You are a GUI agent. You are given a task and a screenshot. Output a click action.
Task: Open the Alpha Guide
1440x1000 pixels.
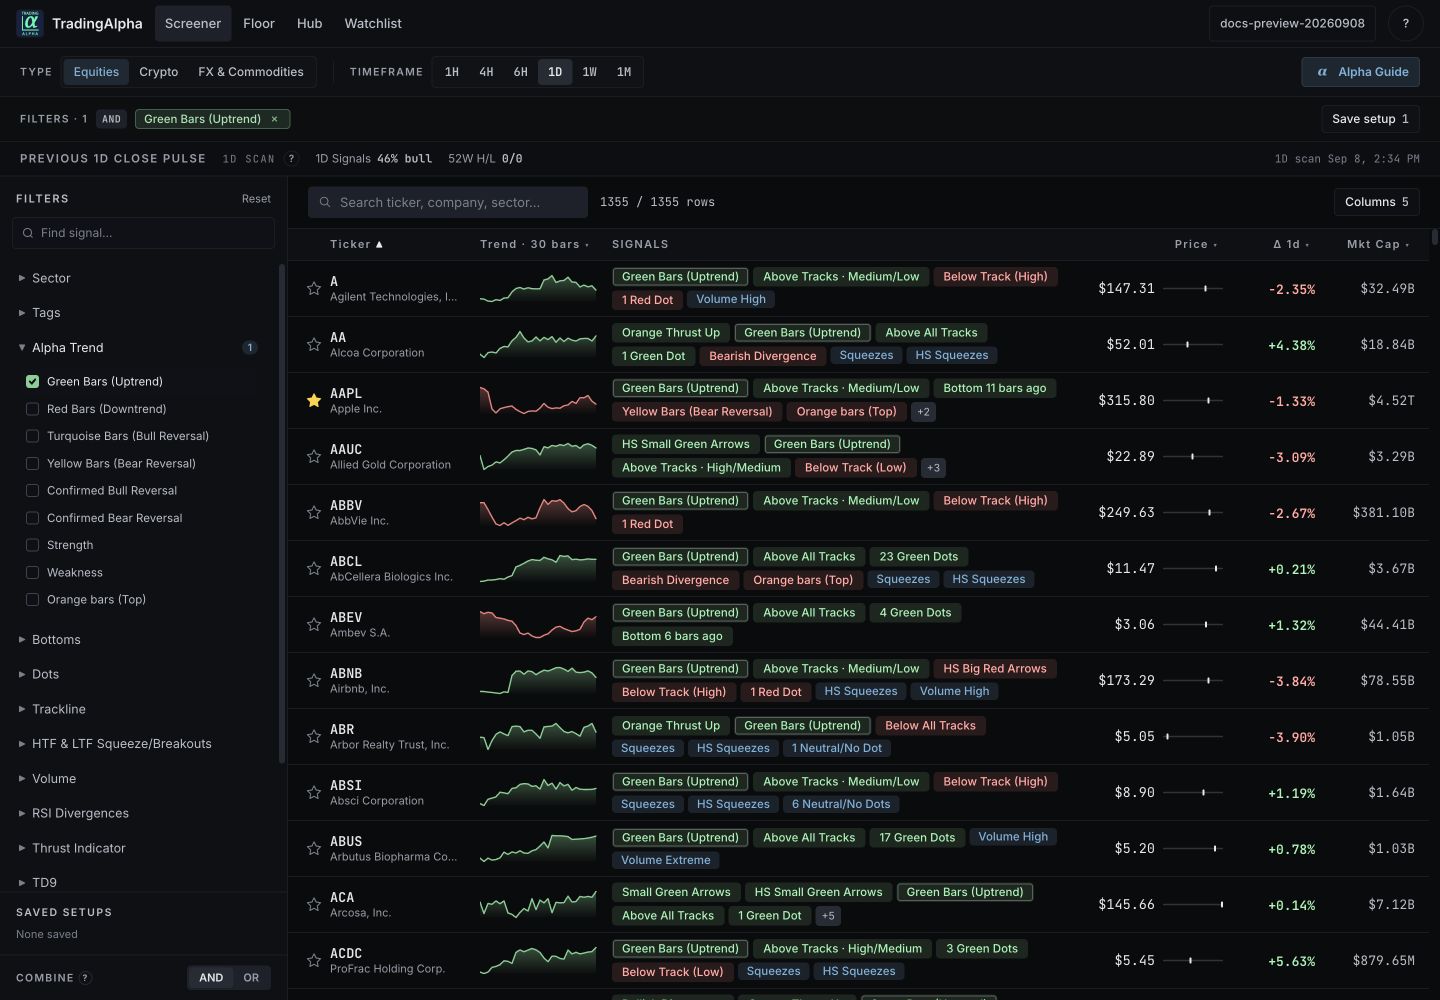(x=1360, y=72)
